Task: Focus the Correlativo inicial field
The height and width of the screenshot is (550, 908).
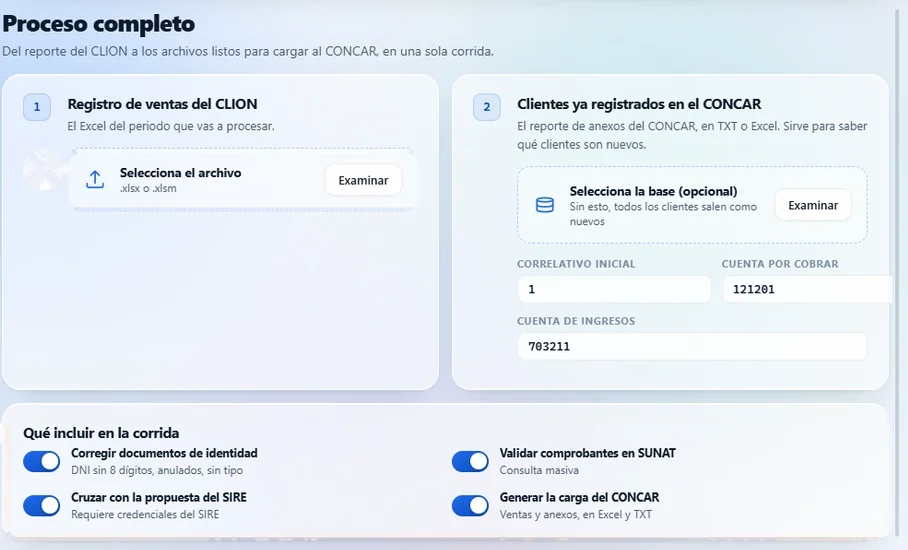Action: coord(614,289)
